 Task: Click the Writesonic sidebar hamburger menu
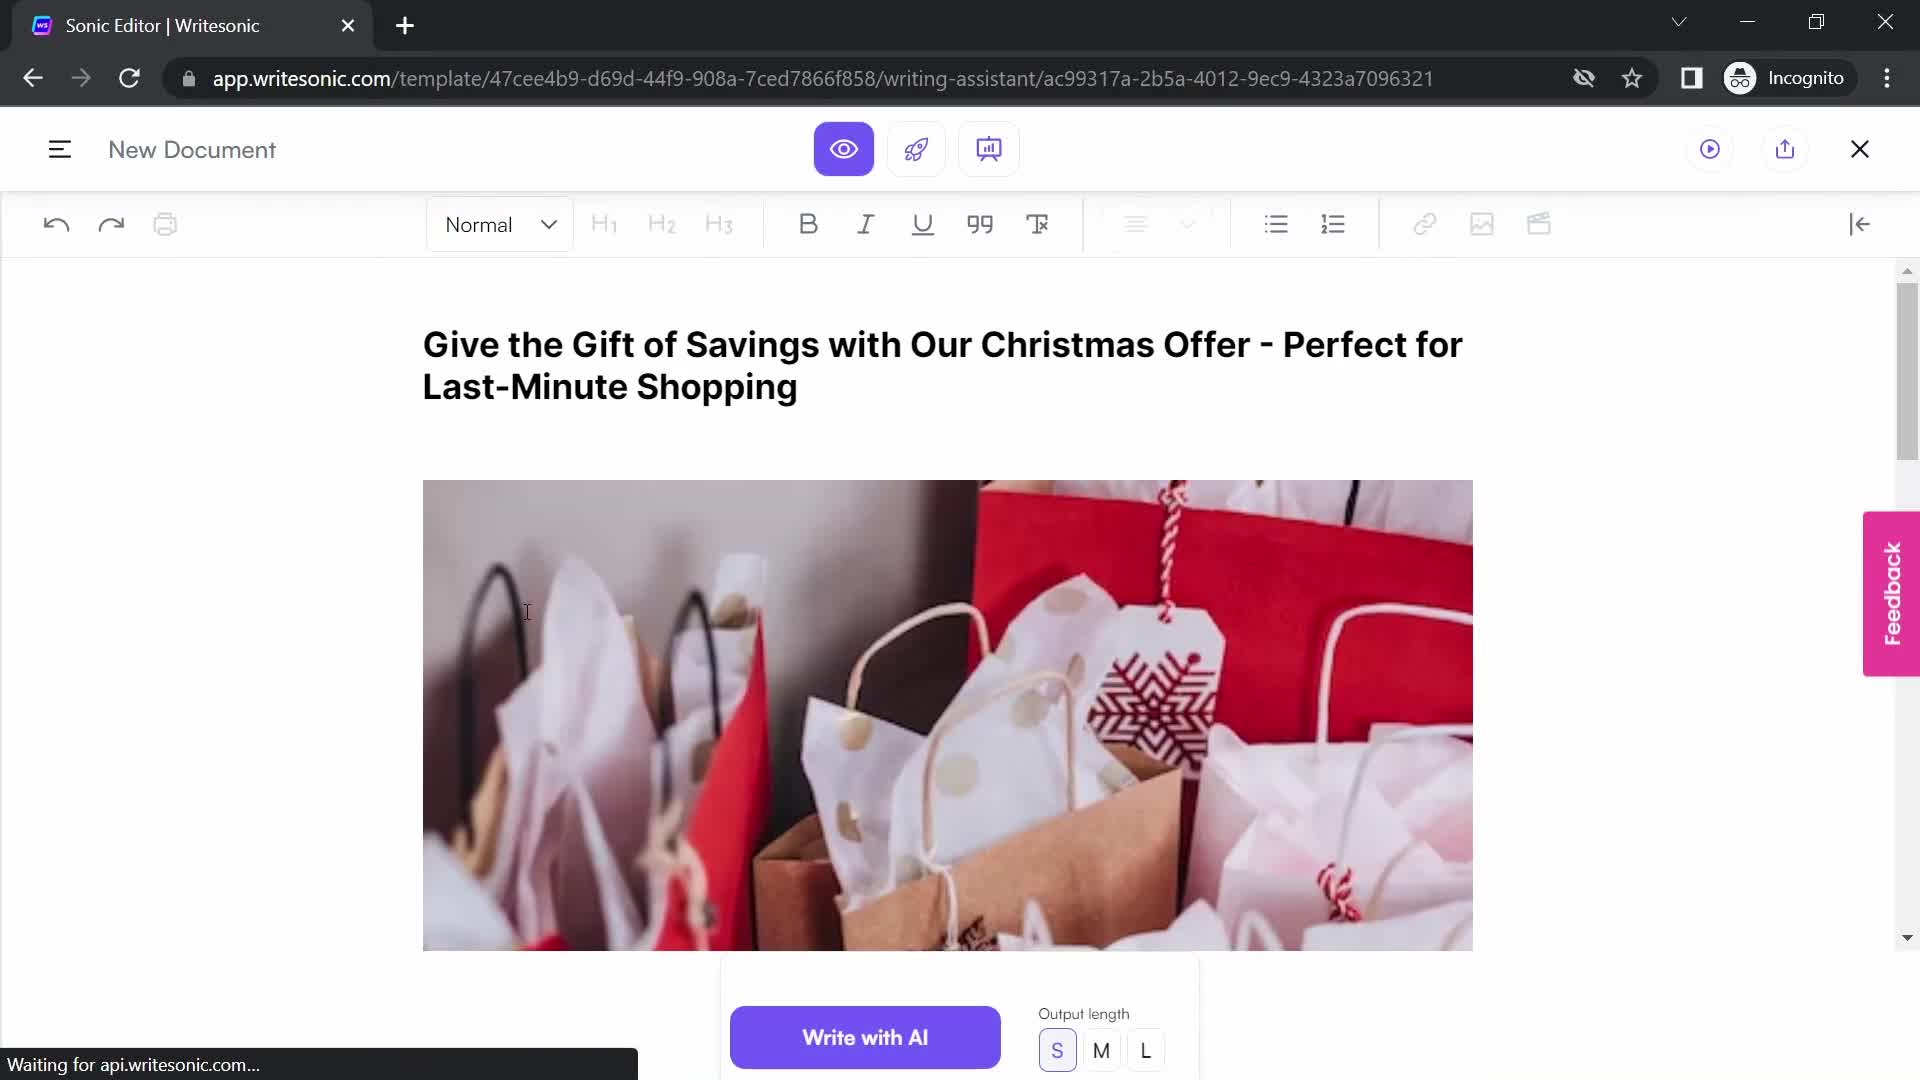point(59,149)
